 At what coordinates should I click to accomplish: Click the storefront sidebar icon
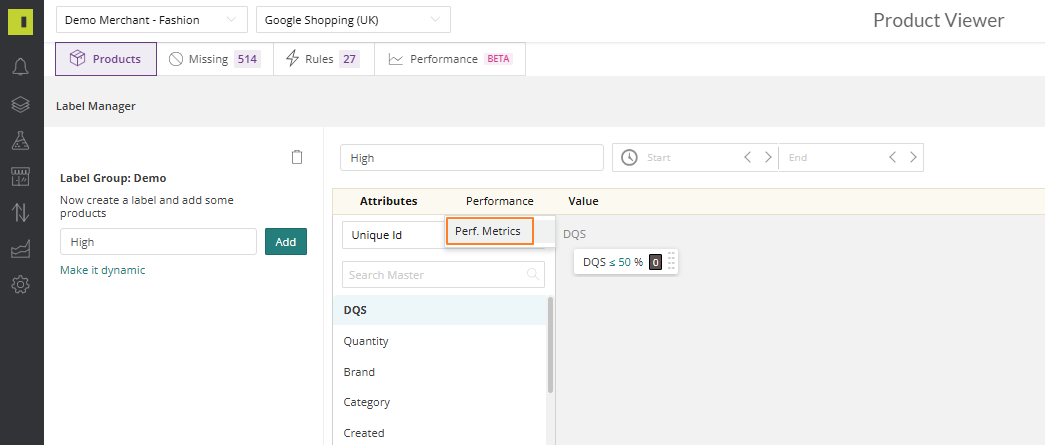(x=21, y=177)
